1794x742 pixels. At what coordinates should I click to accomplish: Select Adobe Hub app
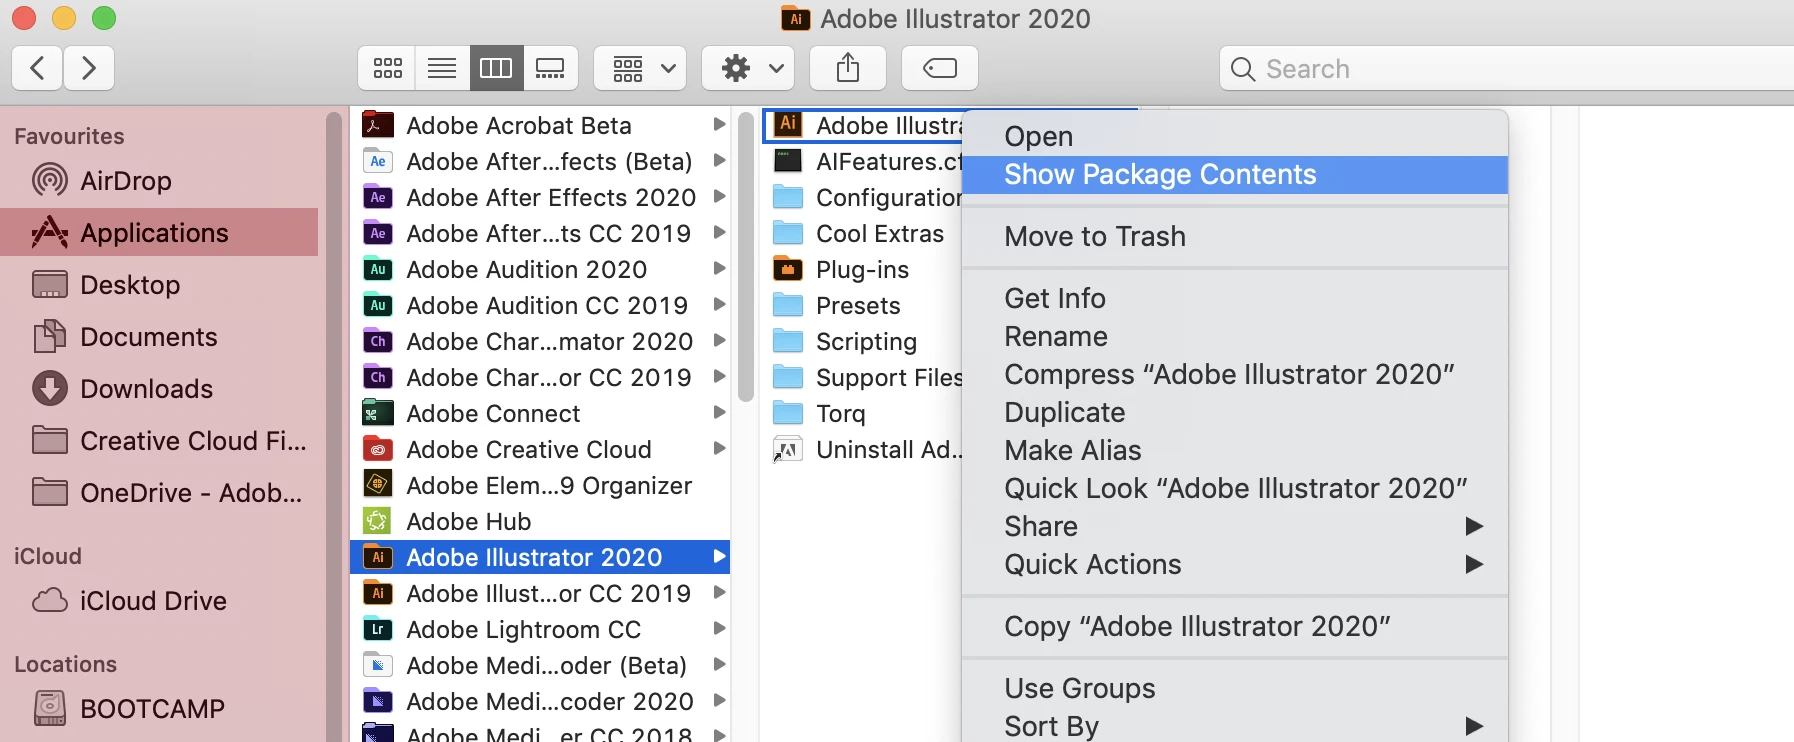point(540,521)
